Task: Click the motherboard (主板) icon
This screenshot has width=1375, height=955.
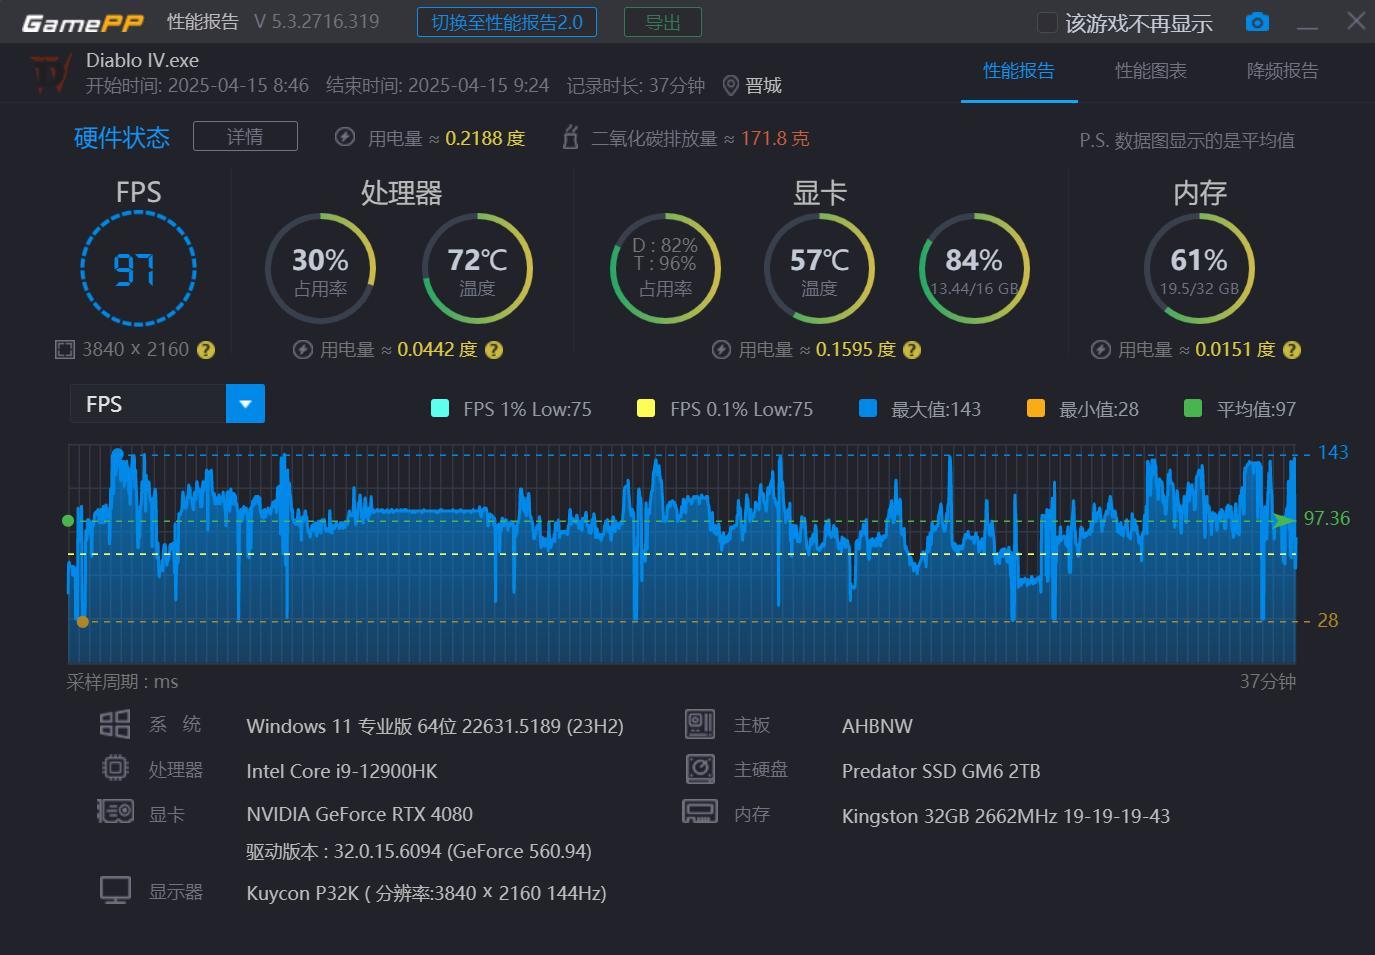Action: point(700,724)
